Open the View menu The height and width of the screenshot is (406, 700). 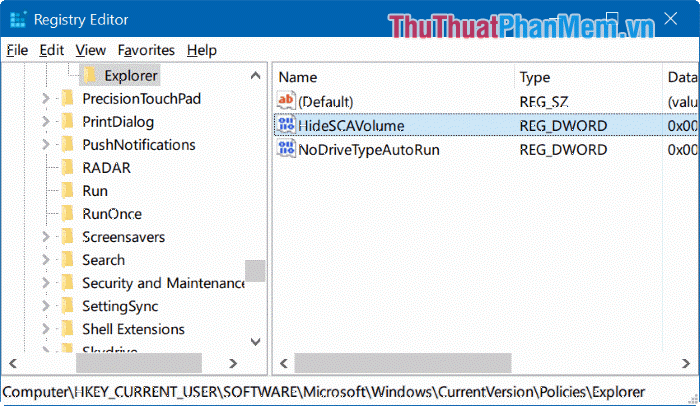[x=91, y=50]
